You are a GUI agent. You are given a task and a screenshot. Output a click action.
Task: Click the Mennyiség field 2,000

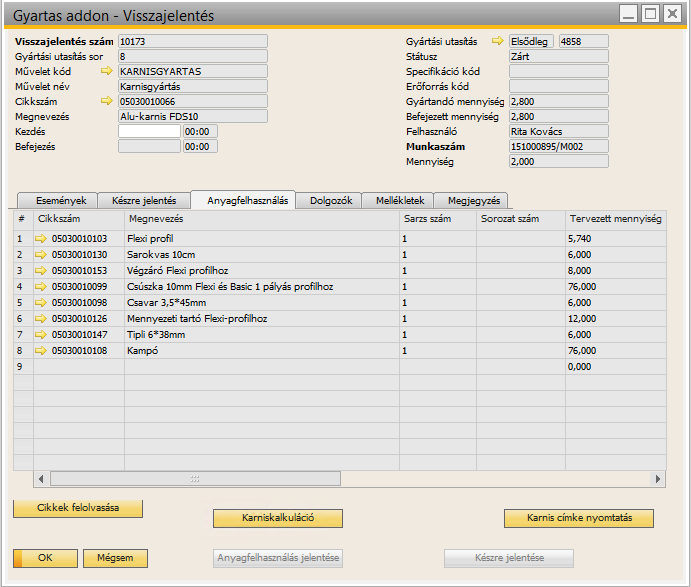pyautogui.click(x=559, y=161)
